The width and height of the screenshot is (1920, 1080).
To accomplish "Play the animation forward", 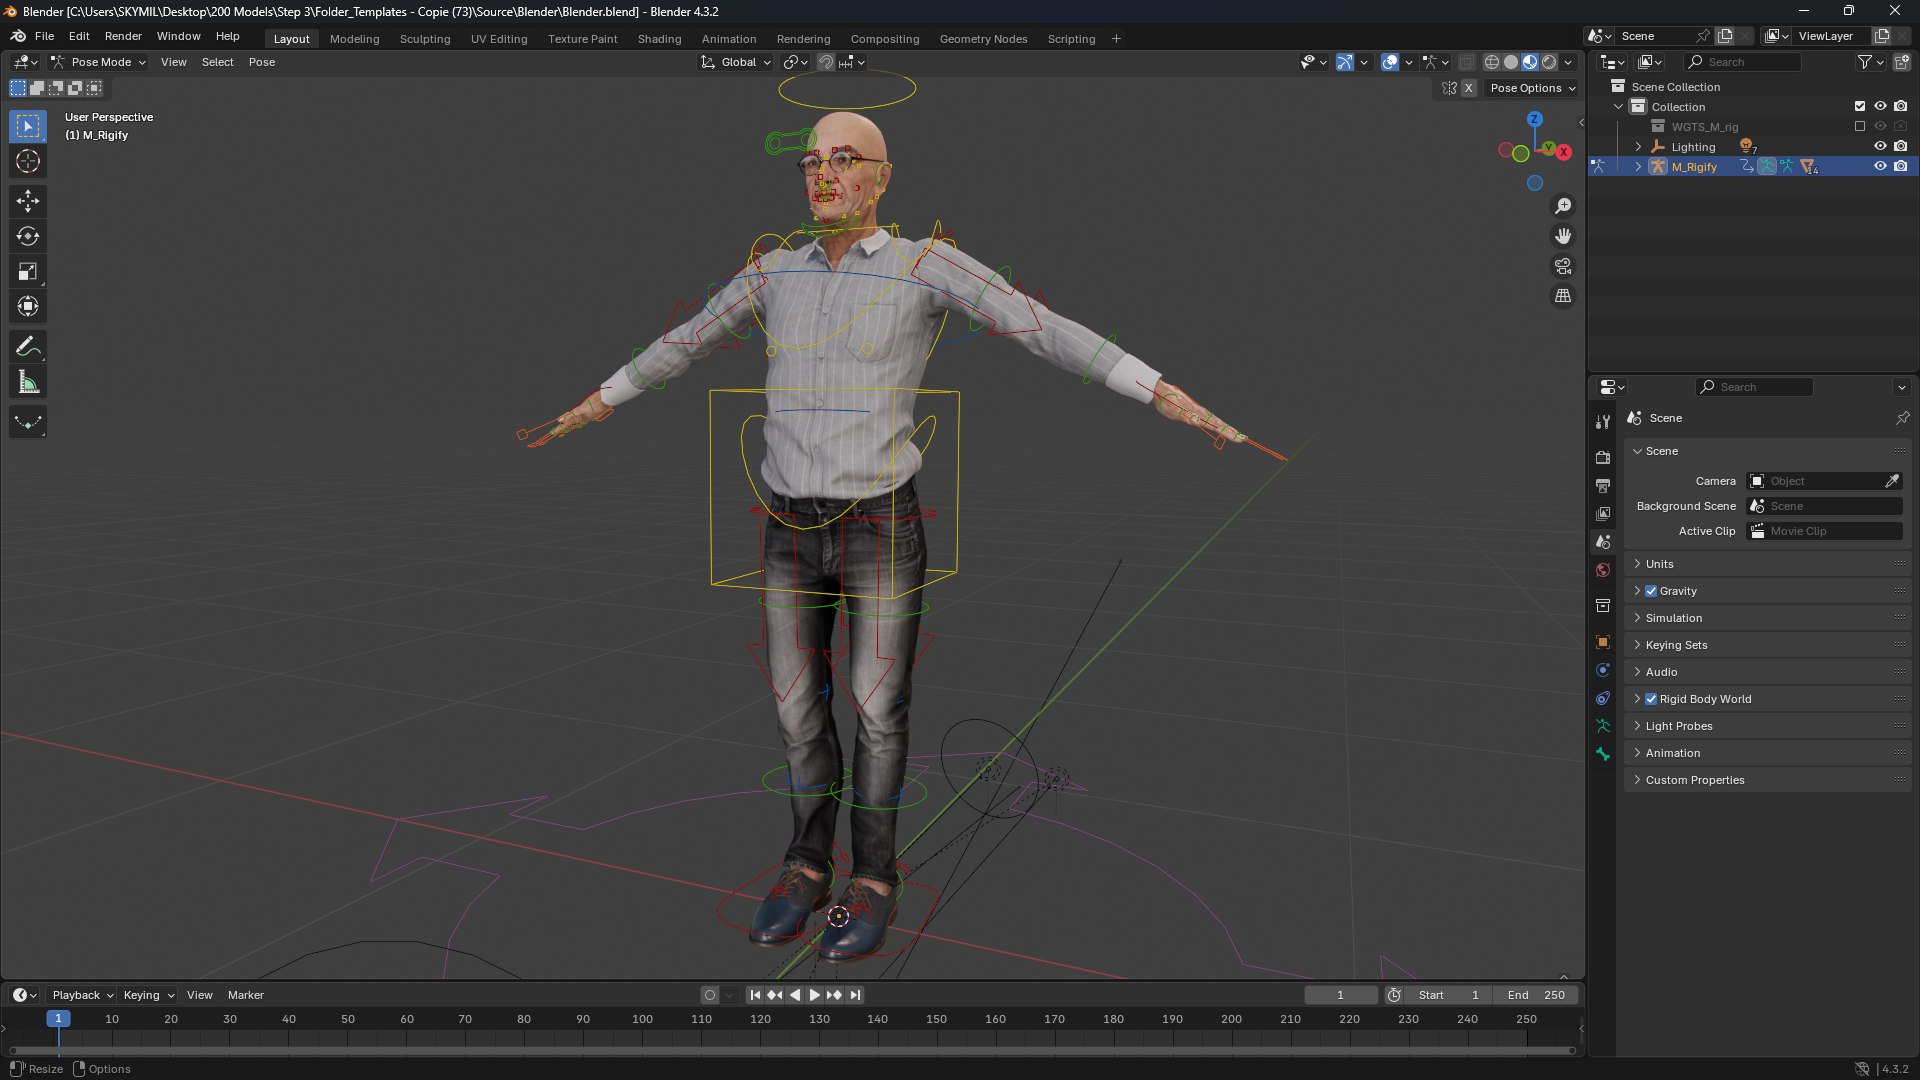I will point(814,995).
